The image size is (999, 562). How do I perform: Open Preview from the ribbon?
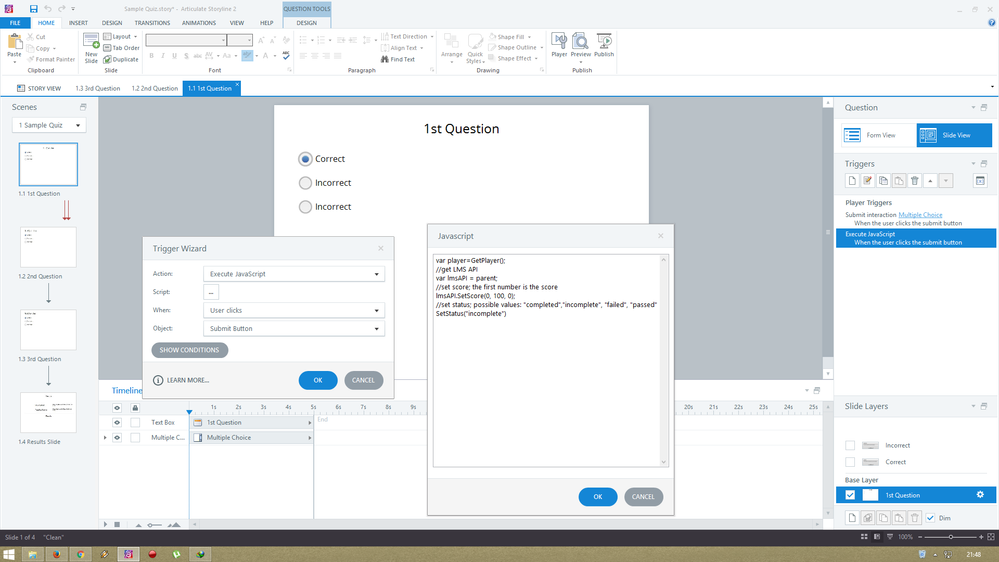(581, 44)
